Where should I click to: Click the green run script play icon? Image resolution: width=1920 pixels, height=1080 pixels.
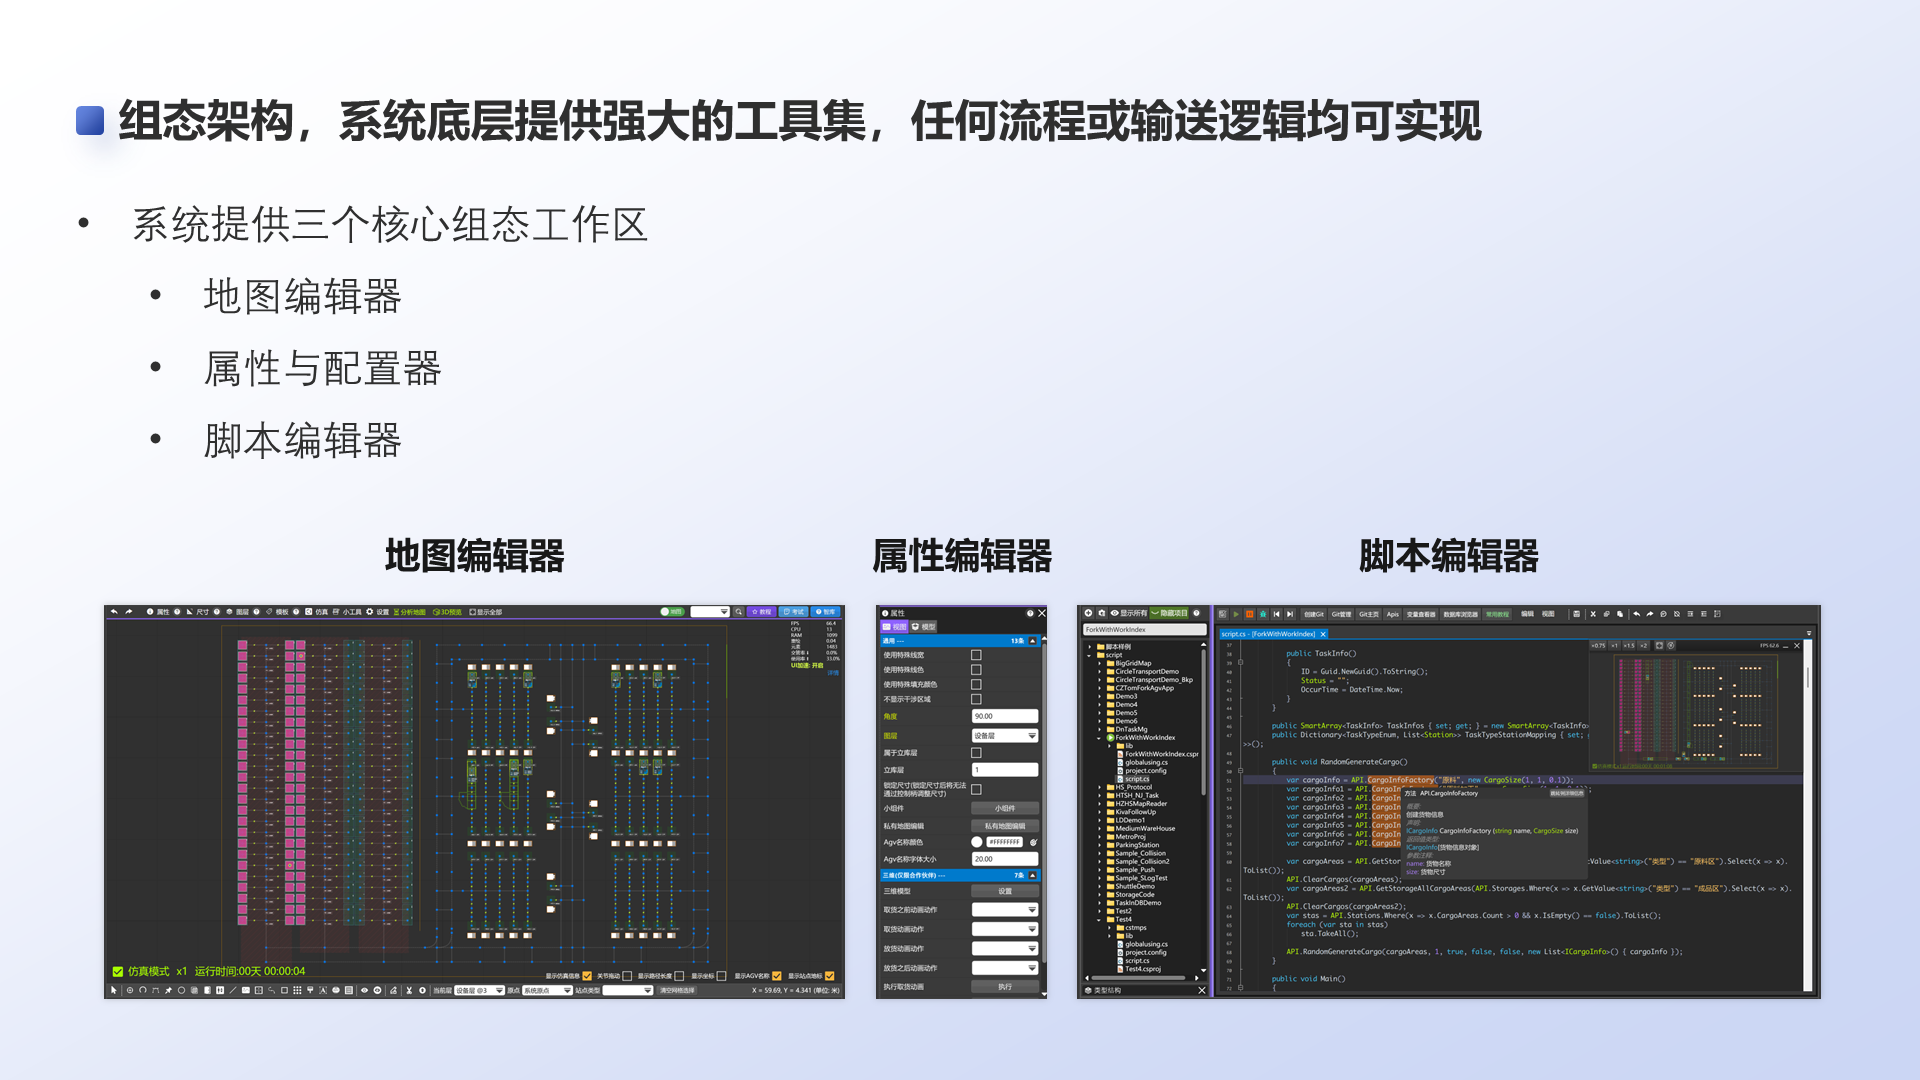1236,614
